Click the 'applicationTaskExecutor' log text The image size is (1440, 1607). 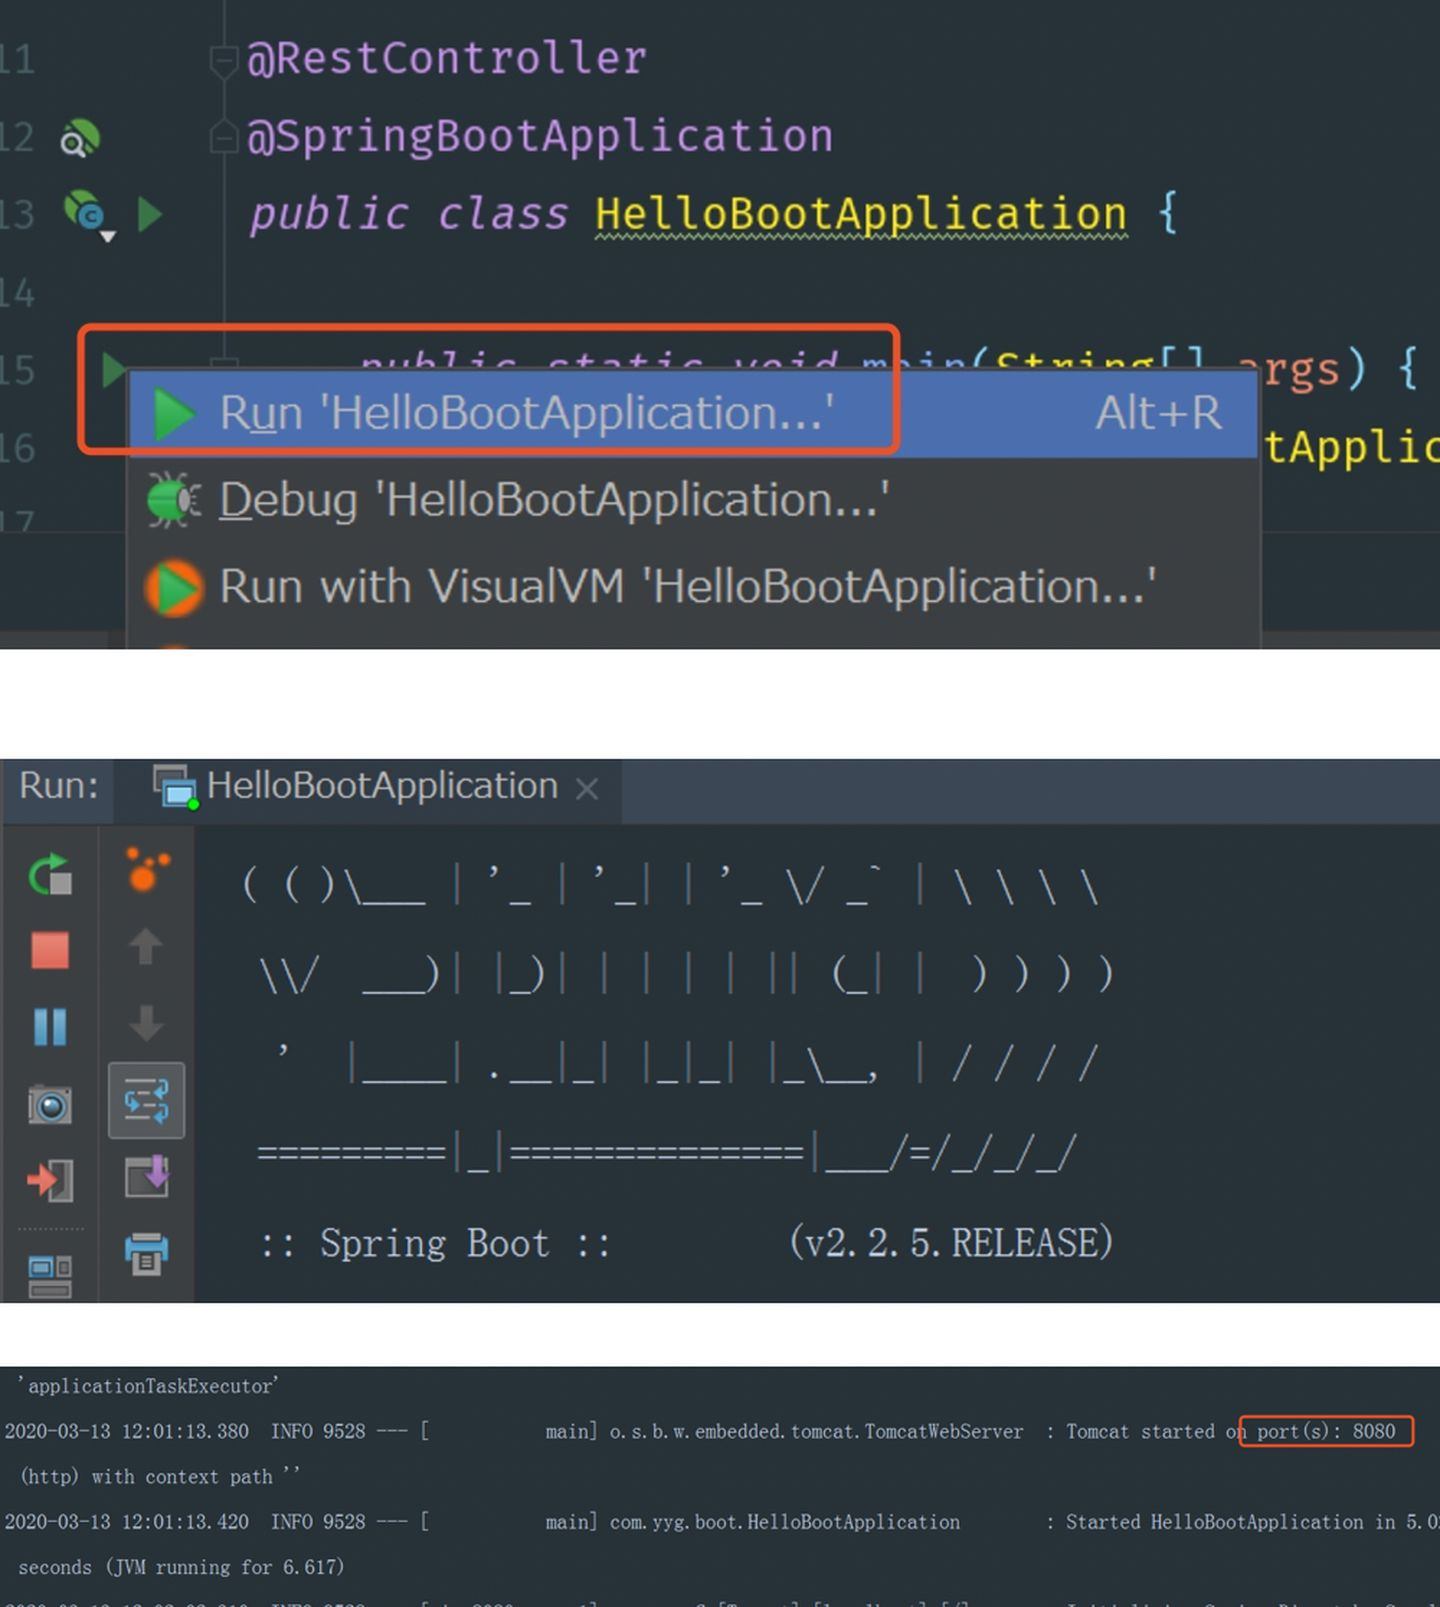[x=148, y=1386]
